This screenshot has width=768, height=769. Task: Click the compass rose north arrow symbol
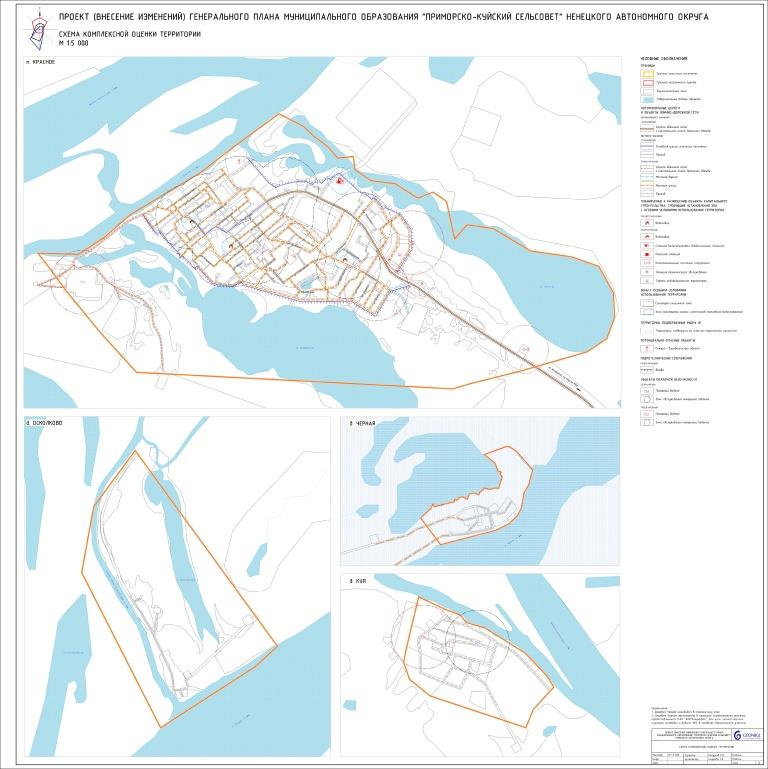pyautogui.click(x=38, y=30)
